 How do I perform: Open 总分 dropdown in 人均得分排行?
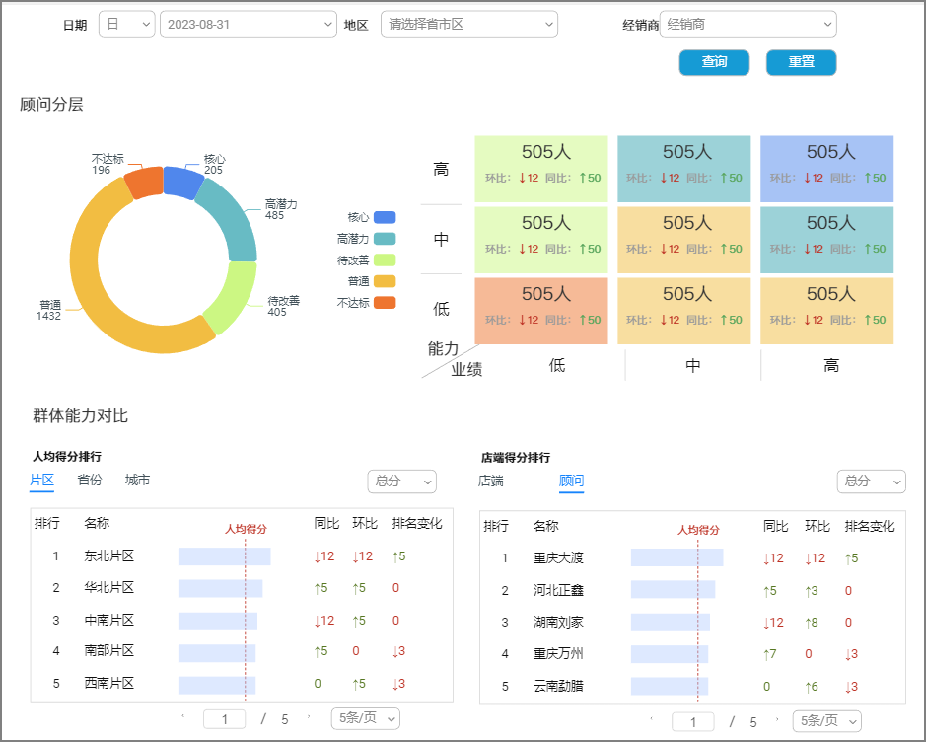pos(402,482)
